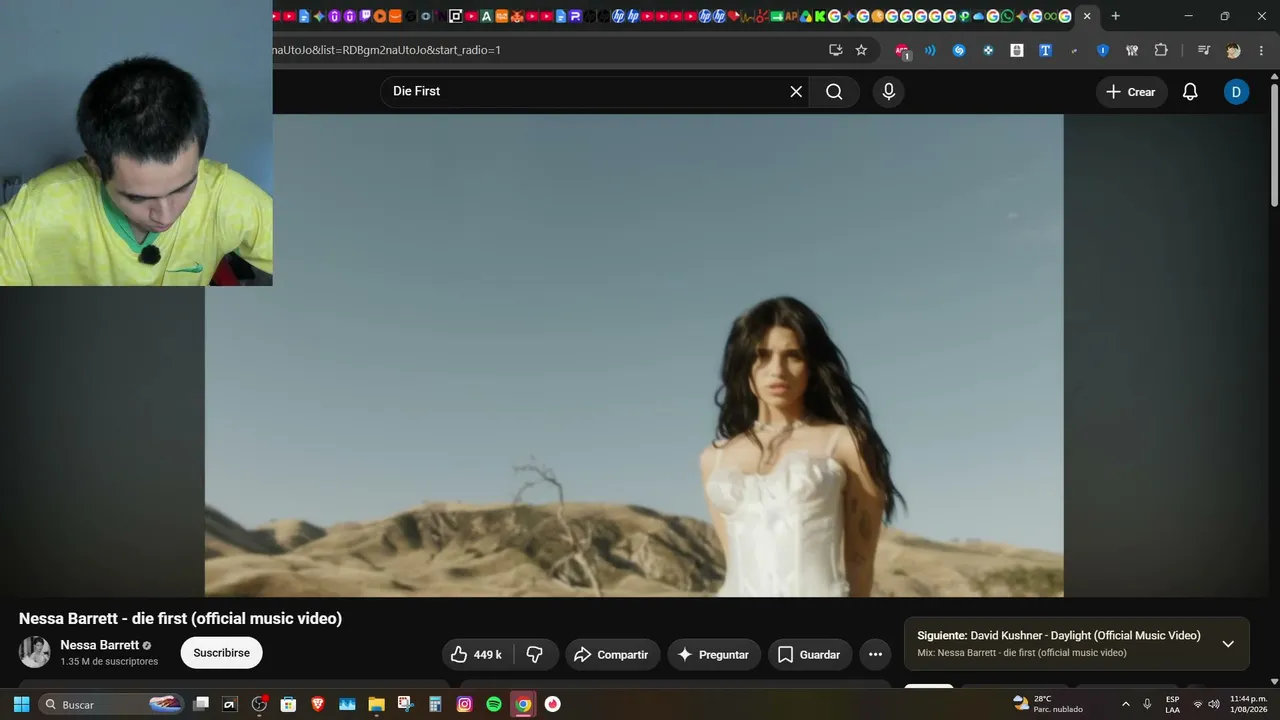
Task: Open the Chrome profile avatar
Action: pos(1233,50)
